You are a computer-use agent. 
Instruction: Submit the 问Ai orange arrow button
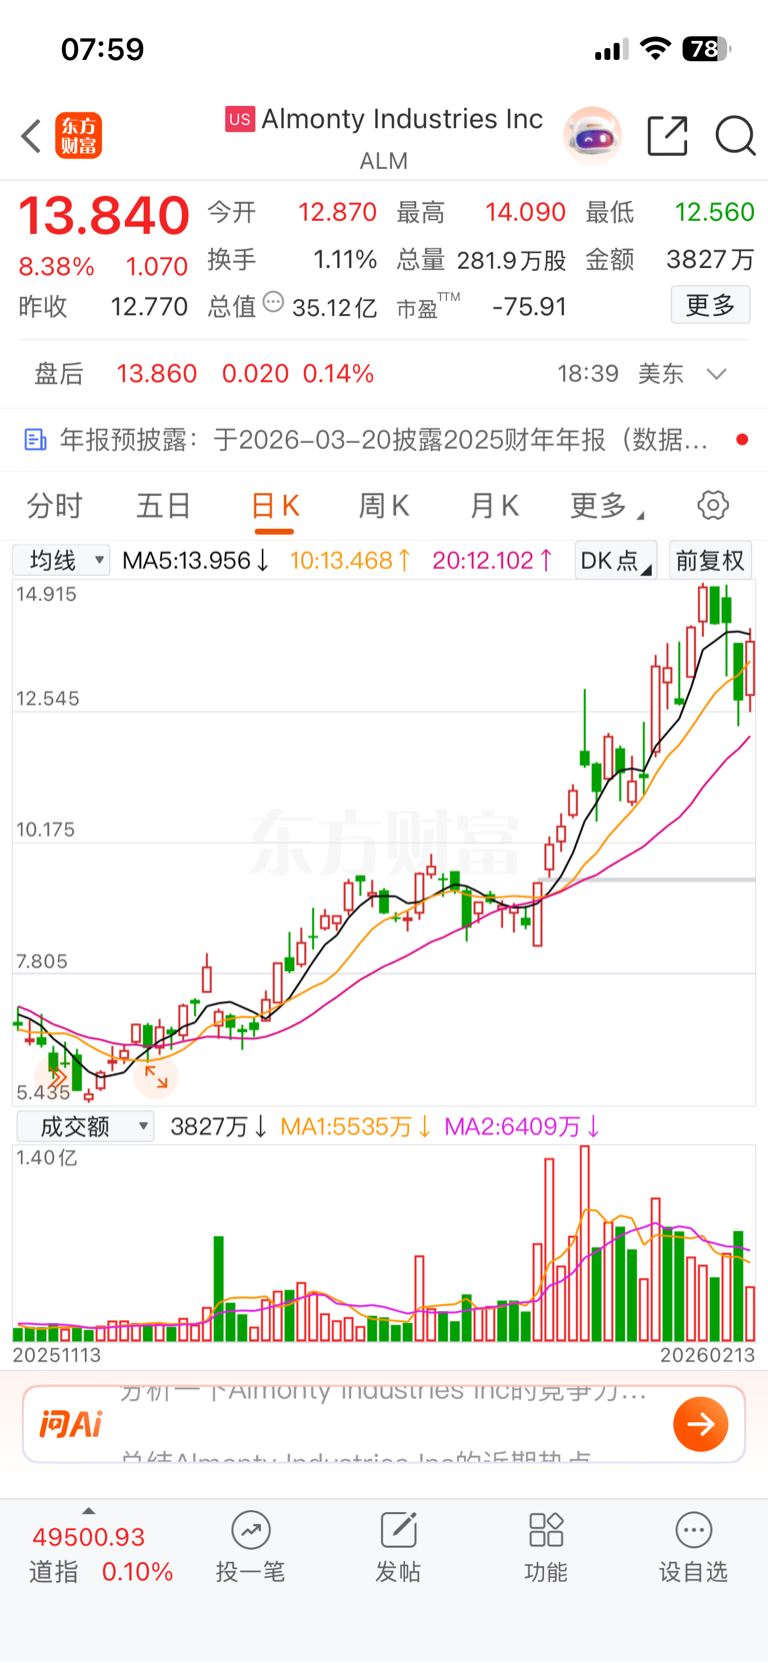point(701,1424)
